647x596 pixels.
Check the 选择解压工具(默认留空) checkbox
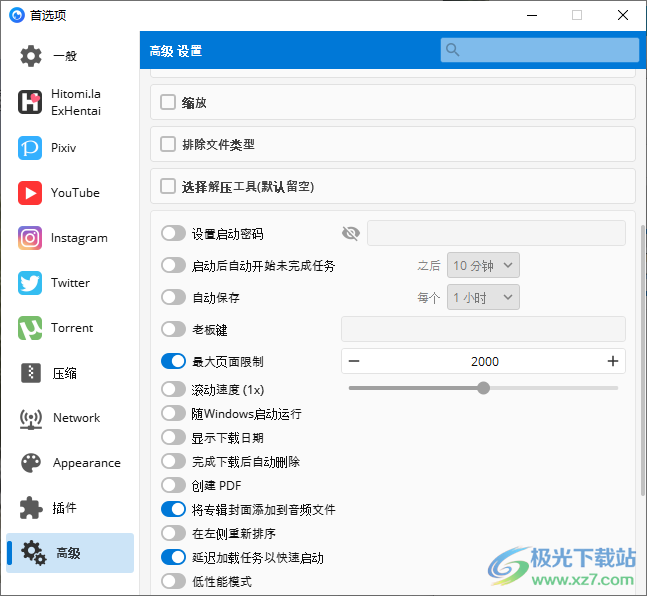tap(168, 186)
